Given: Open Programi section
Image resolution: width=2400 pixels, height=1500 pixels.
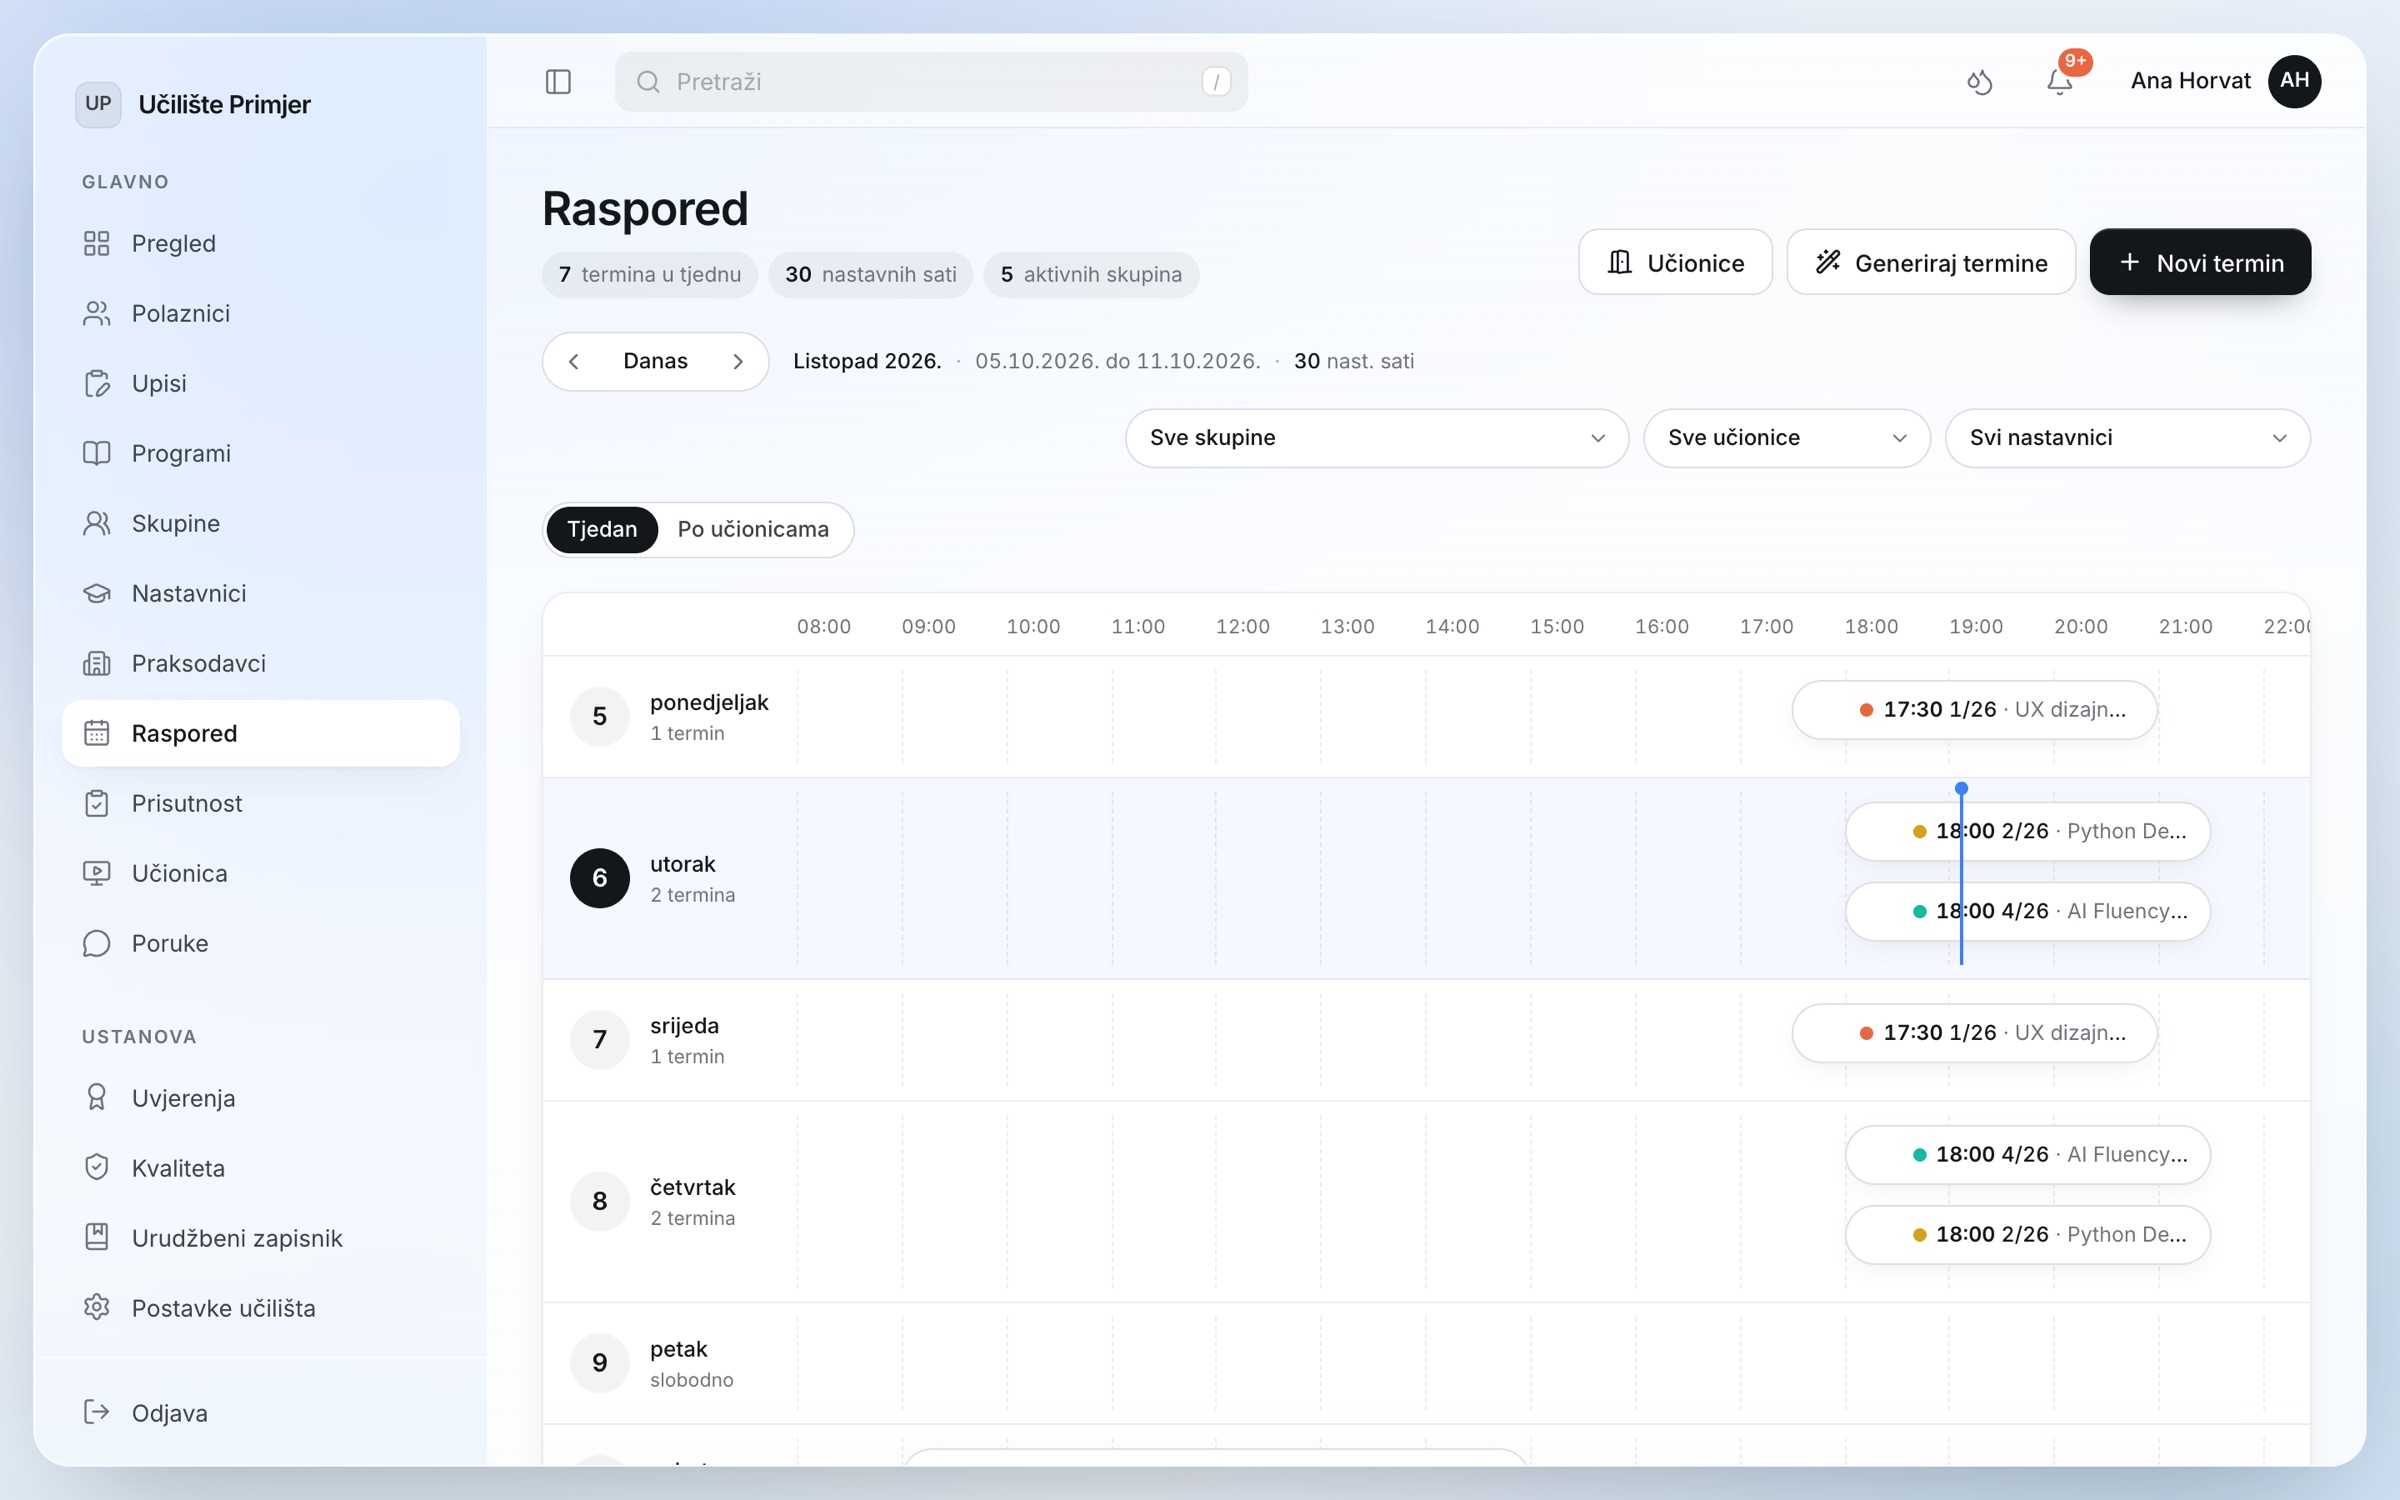Looking at the screenshot, I should tap(260, 453).
